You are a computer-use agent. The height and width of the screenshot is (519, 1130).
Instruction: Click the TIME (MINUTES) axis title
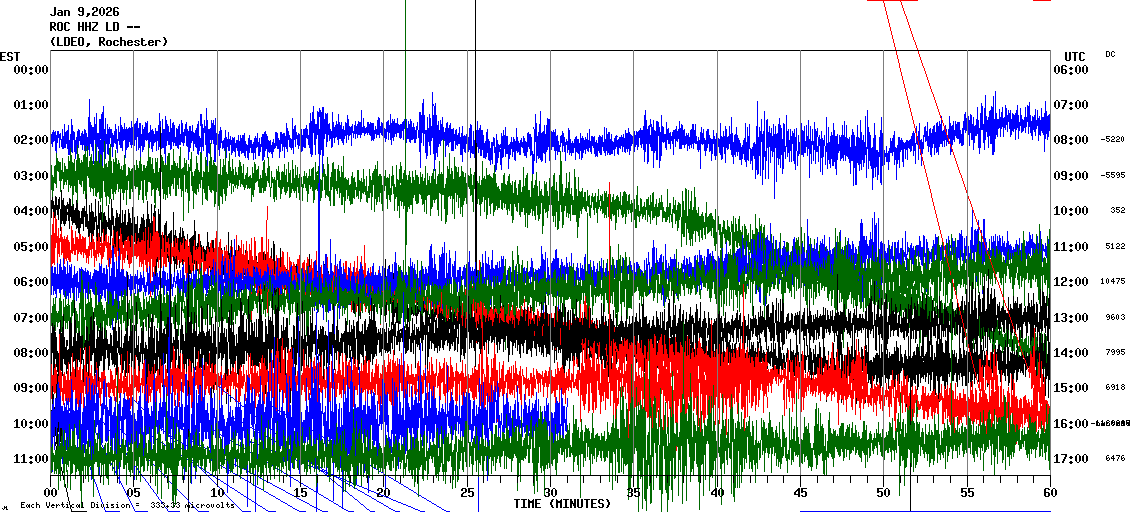(x=562, y=504)
